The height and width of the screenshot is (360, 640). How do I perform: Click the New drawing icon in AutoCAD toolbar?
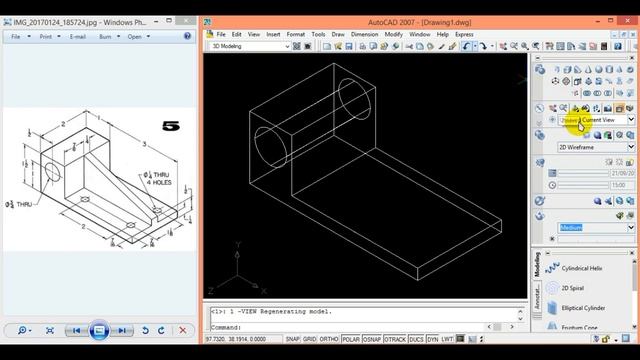327,47
